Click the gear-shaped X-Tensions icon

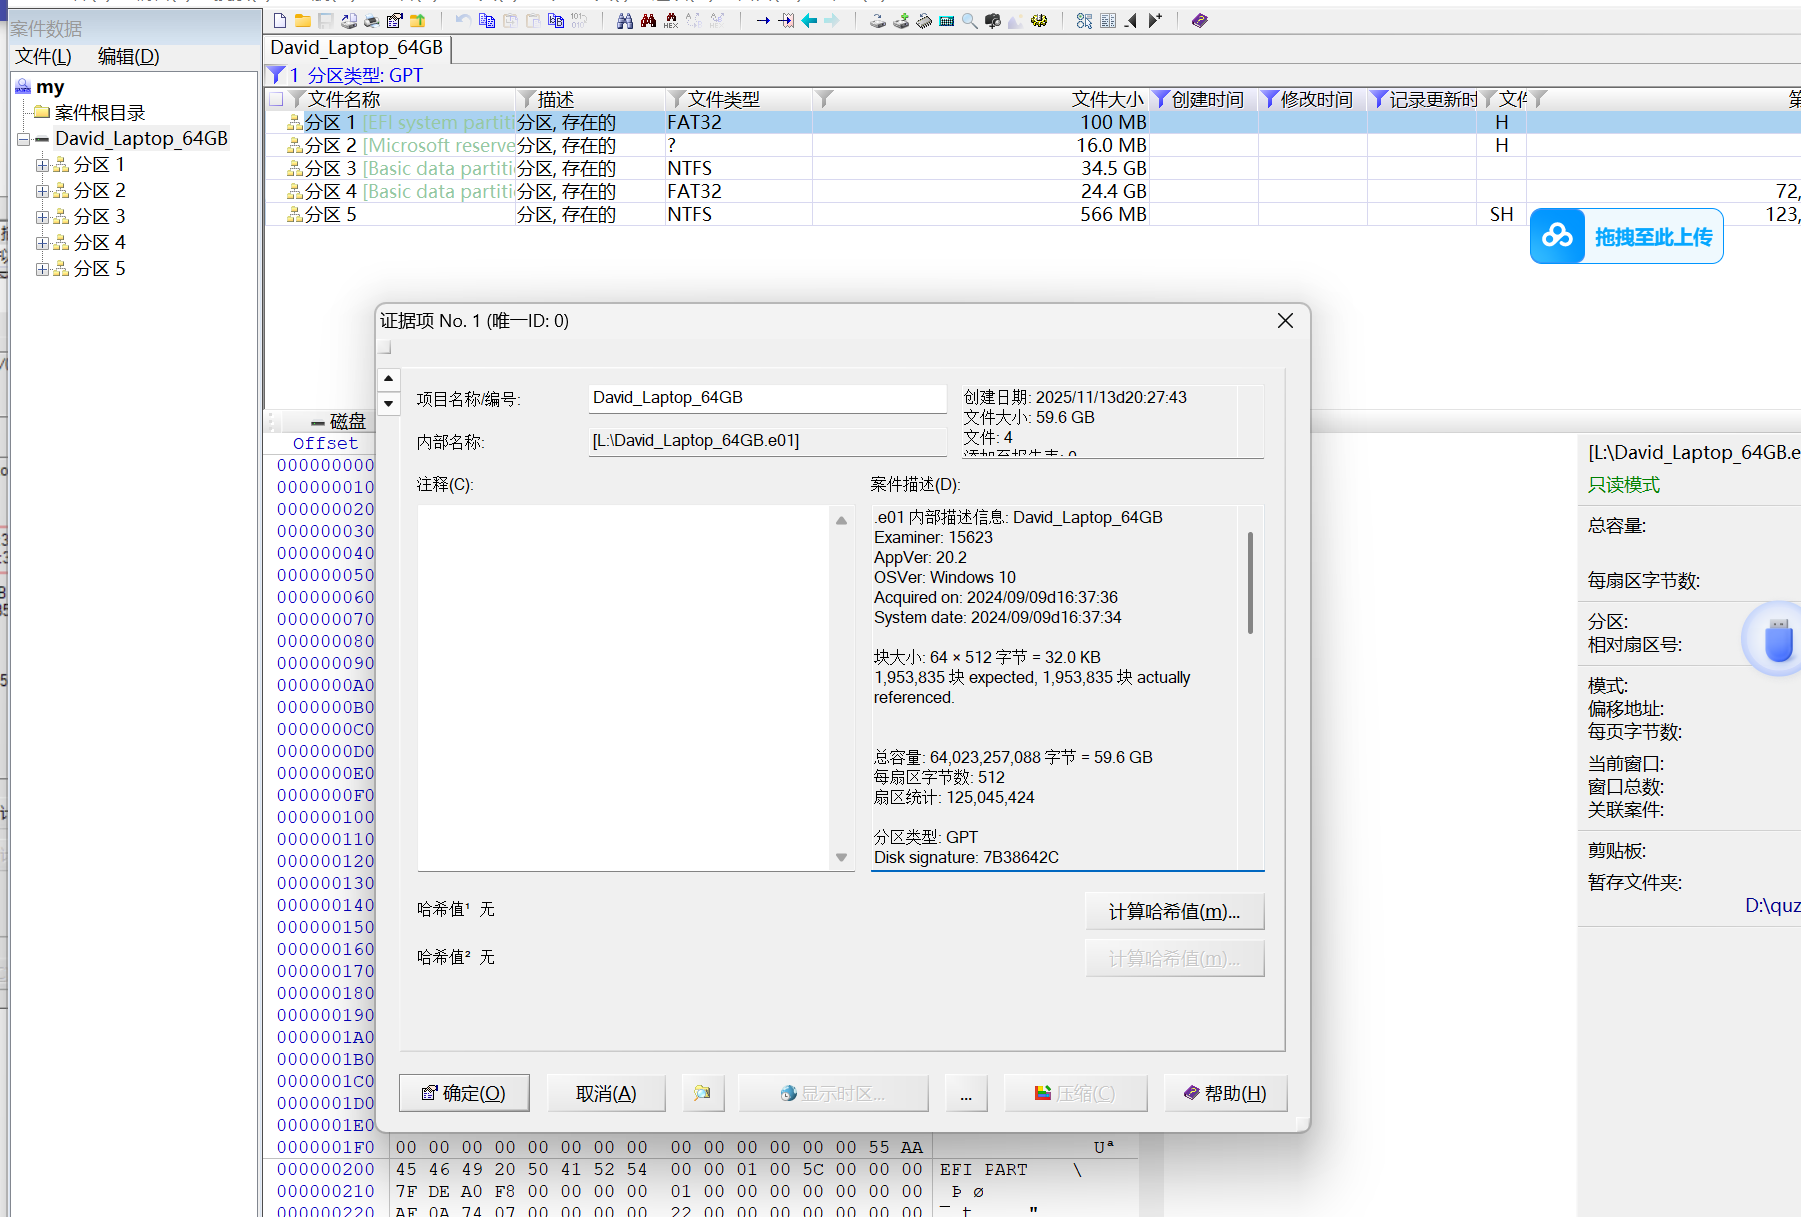pyautogui.click(x=1039, y=20)
